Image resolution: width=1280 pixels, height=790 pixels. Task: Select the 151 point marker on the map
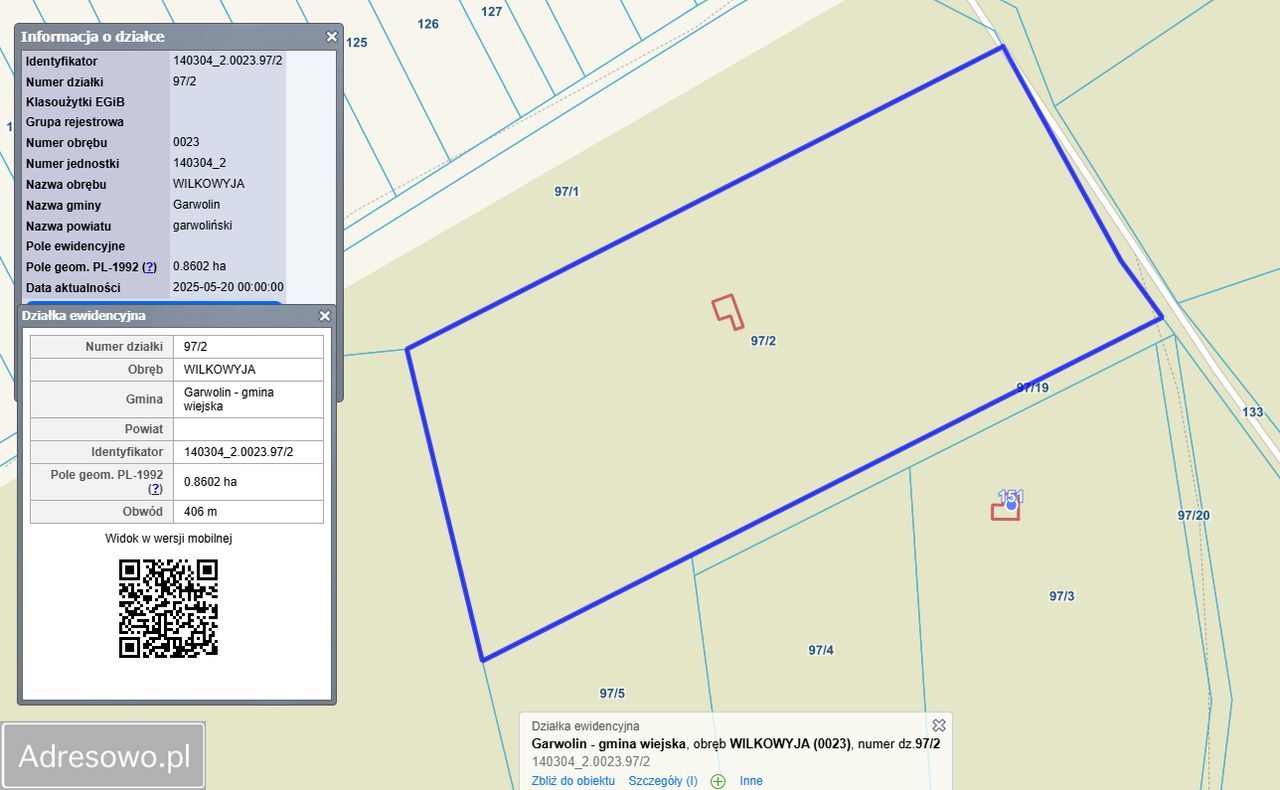(x=1011, y=505)
